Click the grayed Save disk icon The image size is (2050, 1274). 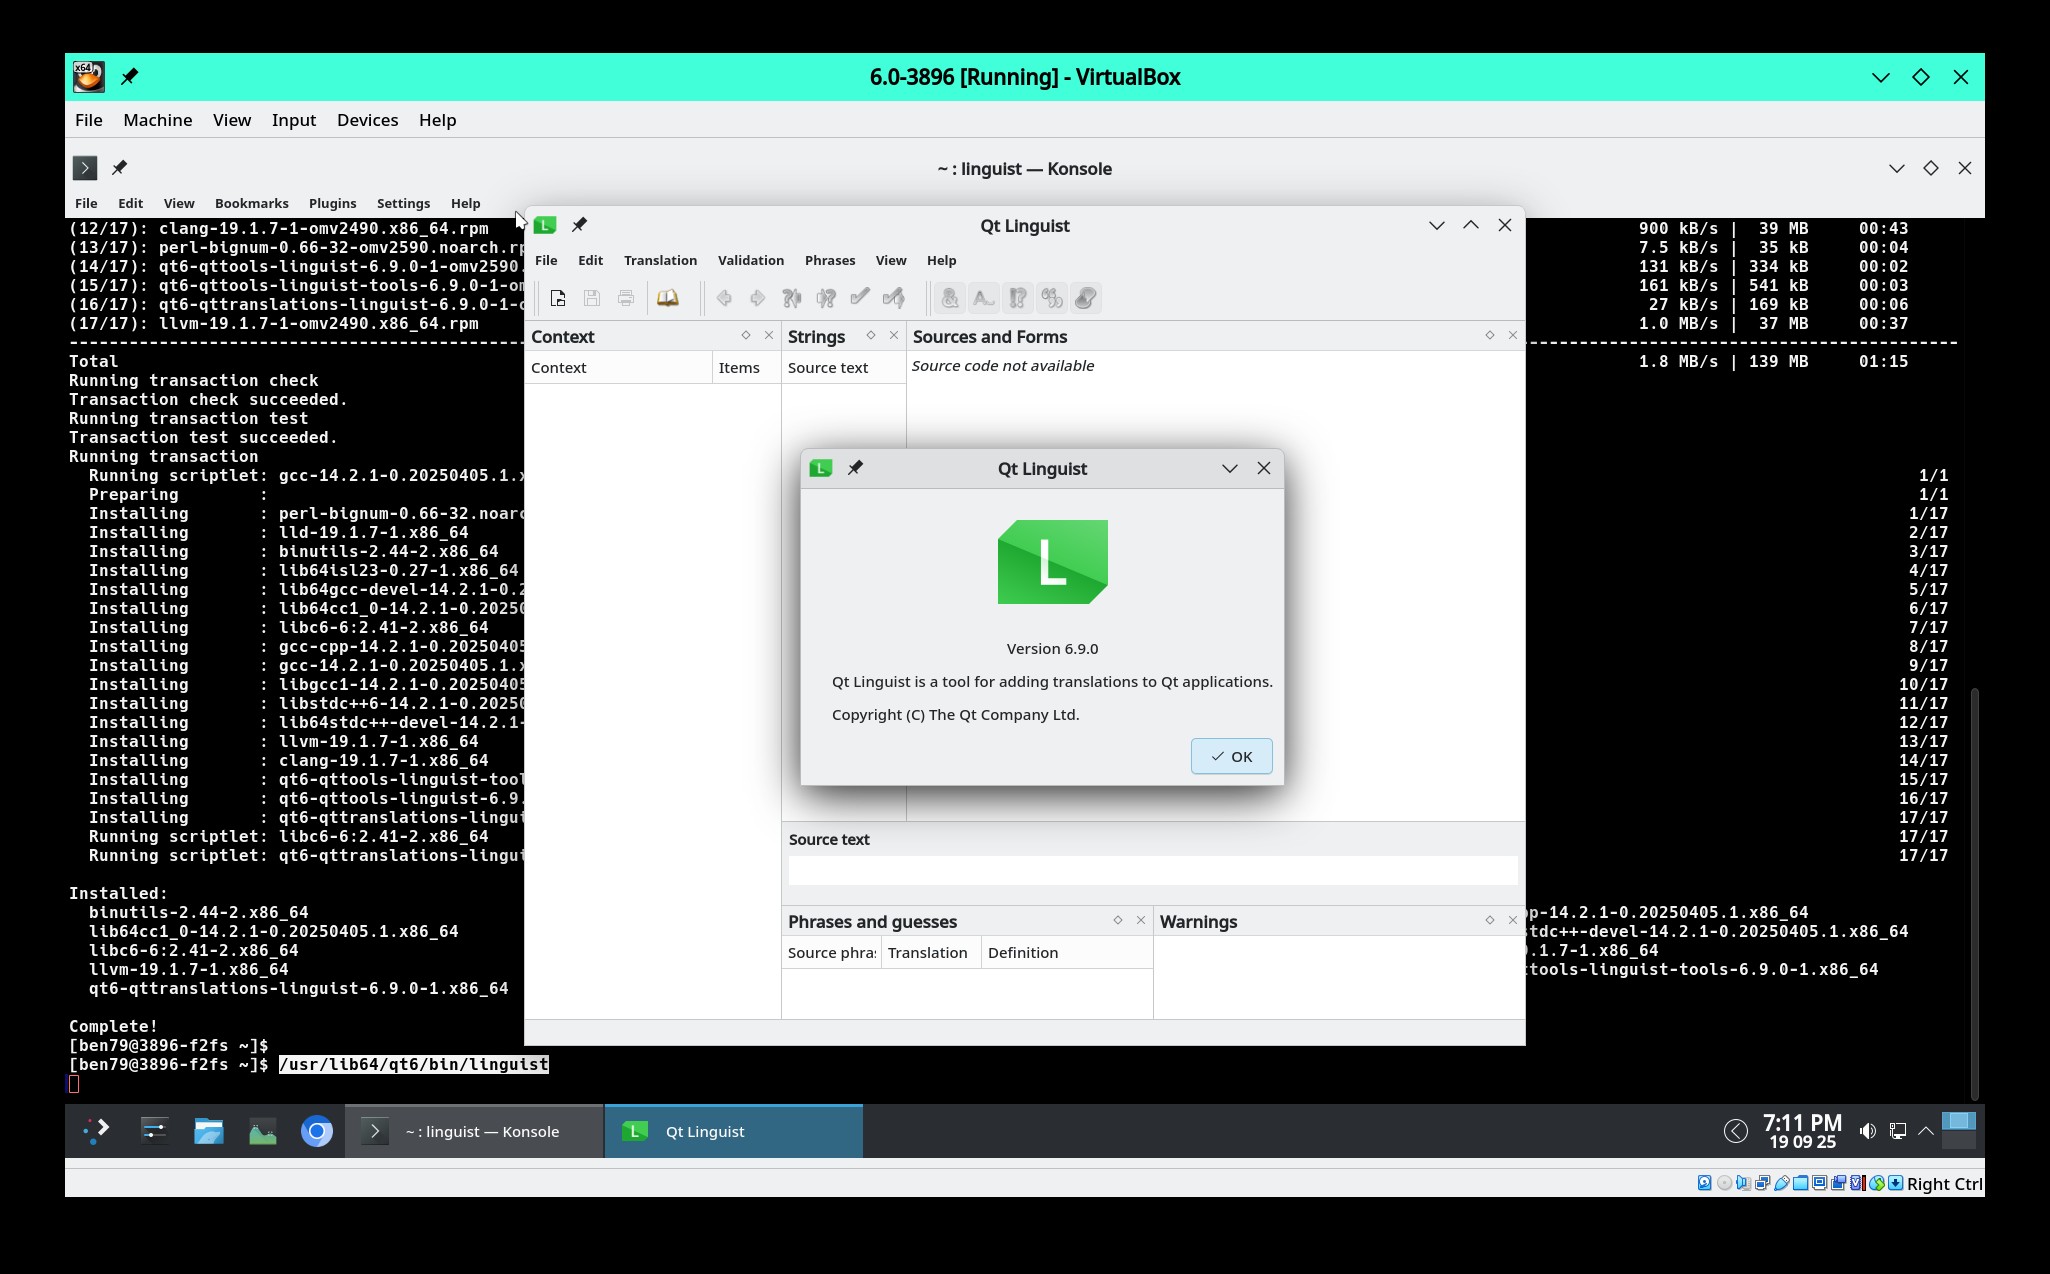click(592, 298)
